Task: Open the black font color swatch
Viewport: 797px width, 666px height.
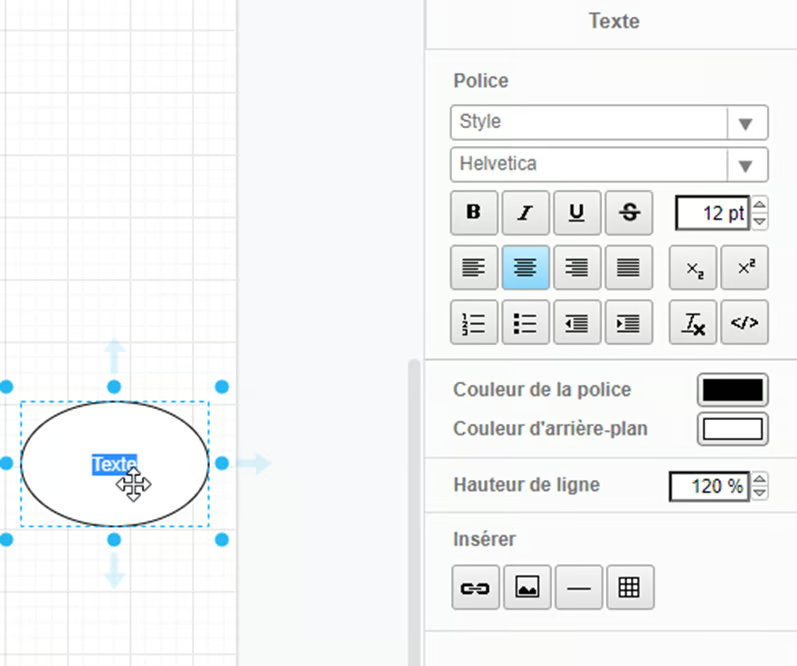Action: pos(732,390)
